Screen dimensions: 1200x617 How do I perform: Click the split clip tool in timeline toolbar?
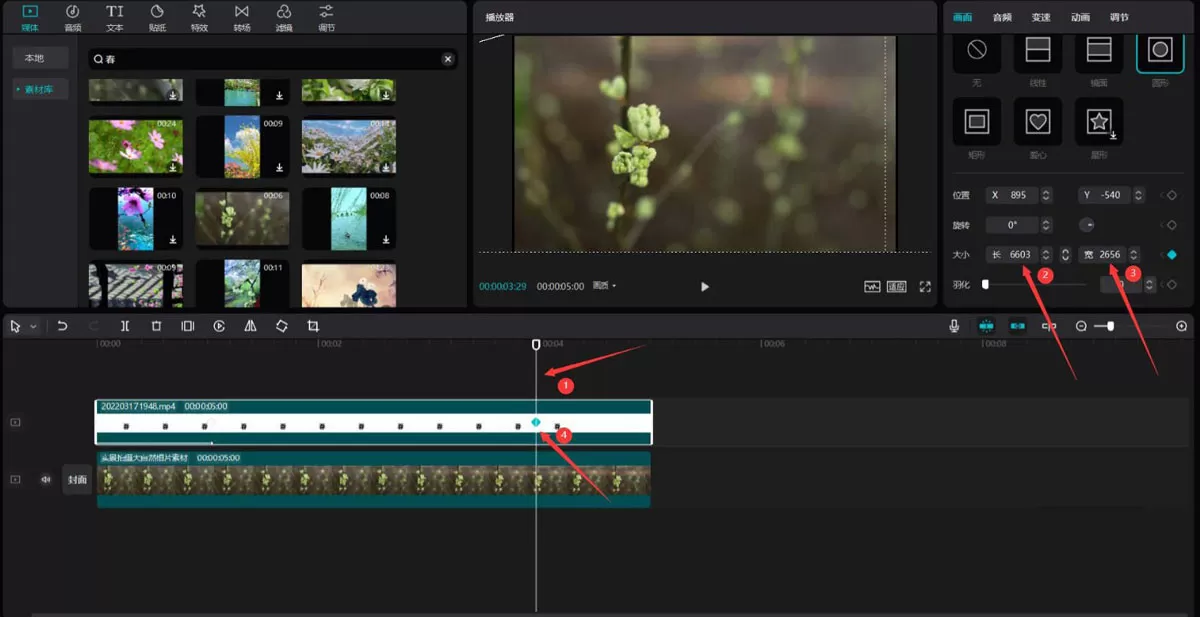coord(125,326)
